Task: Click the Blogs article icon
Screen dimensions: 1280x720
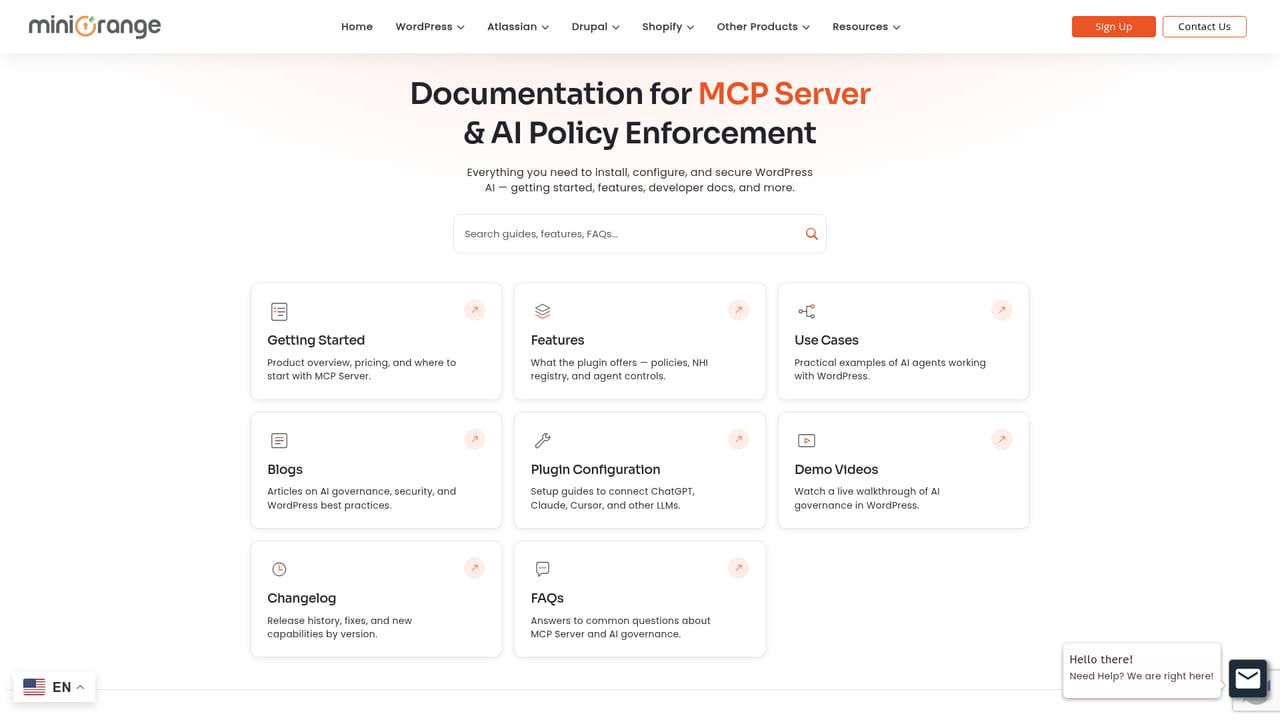Action: [x=279, y=441]
